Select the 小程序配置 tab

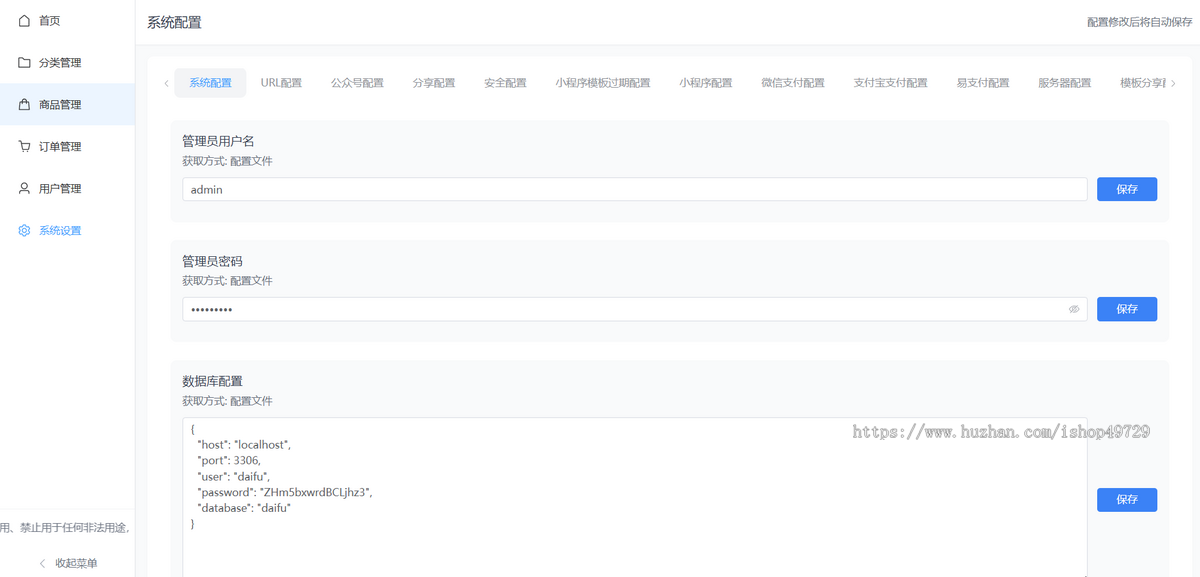[705, 83]
